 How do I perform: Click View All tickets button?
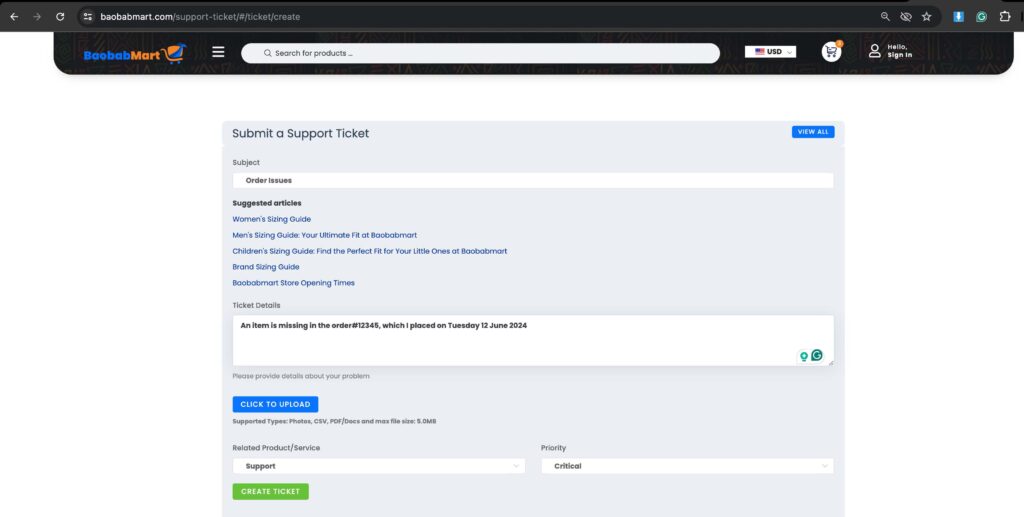coord(813,132)
